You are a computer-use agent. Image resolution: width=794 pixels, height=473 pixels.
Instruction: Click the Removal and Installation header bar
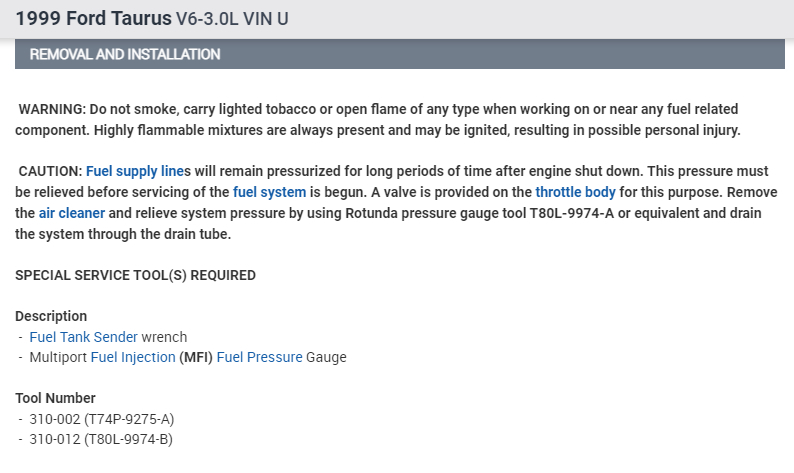(x=399, y=54)
